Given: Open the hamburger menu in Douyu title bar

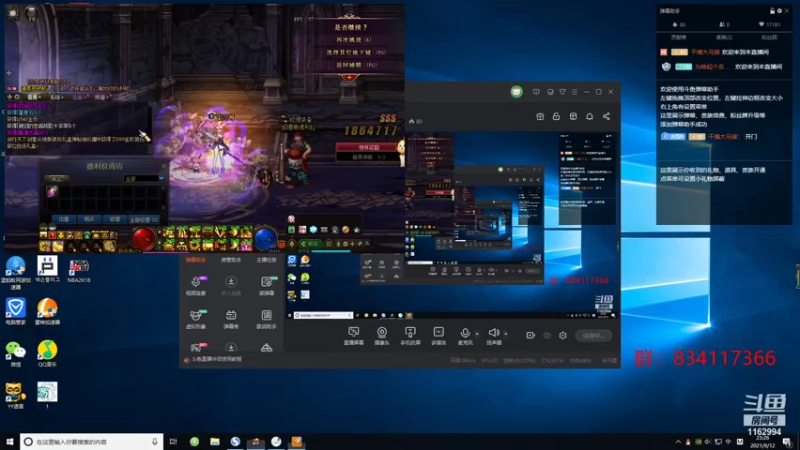Looking at the screenshot, I should [x=574, y=92].
